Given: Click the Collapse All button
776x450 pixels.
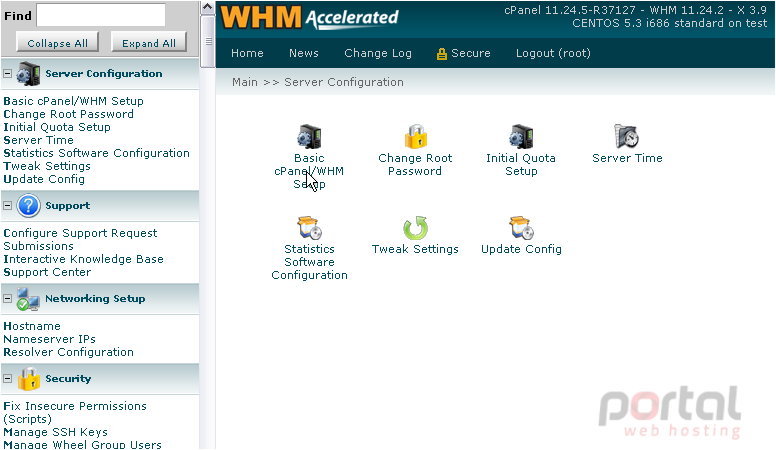Looking at the screenshot, I should coord(57,43).
